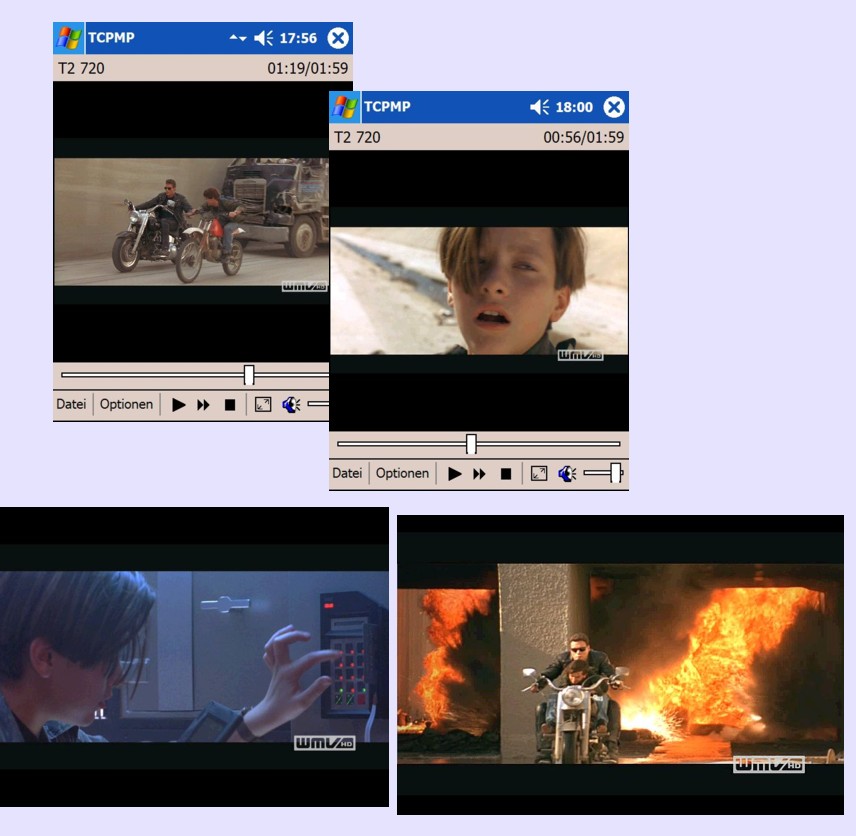This screenshot has height=836, width=856.
Task: Open Start flag in right TCPMP title bar
Action: [344, 107]
